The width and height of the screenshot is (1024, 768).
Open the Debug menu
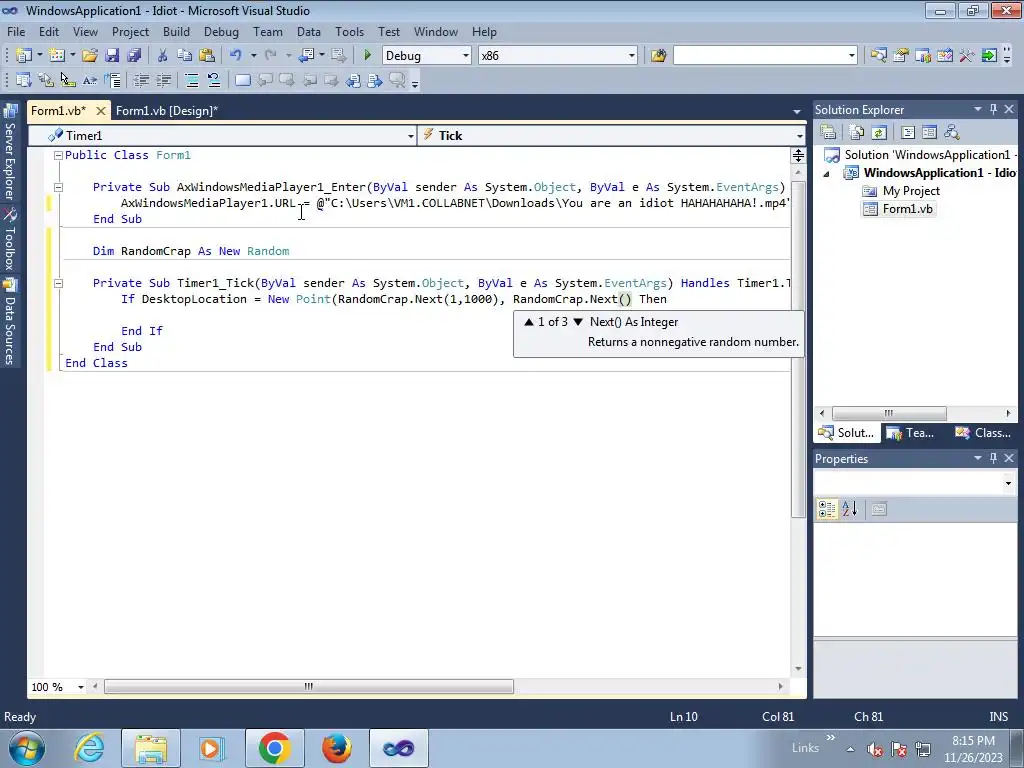pos(221,31)
